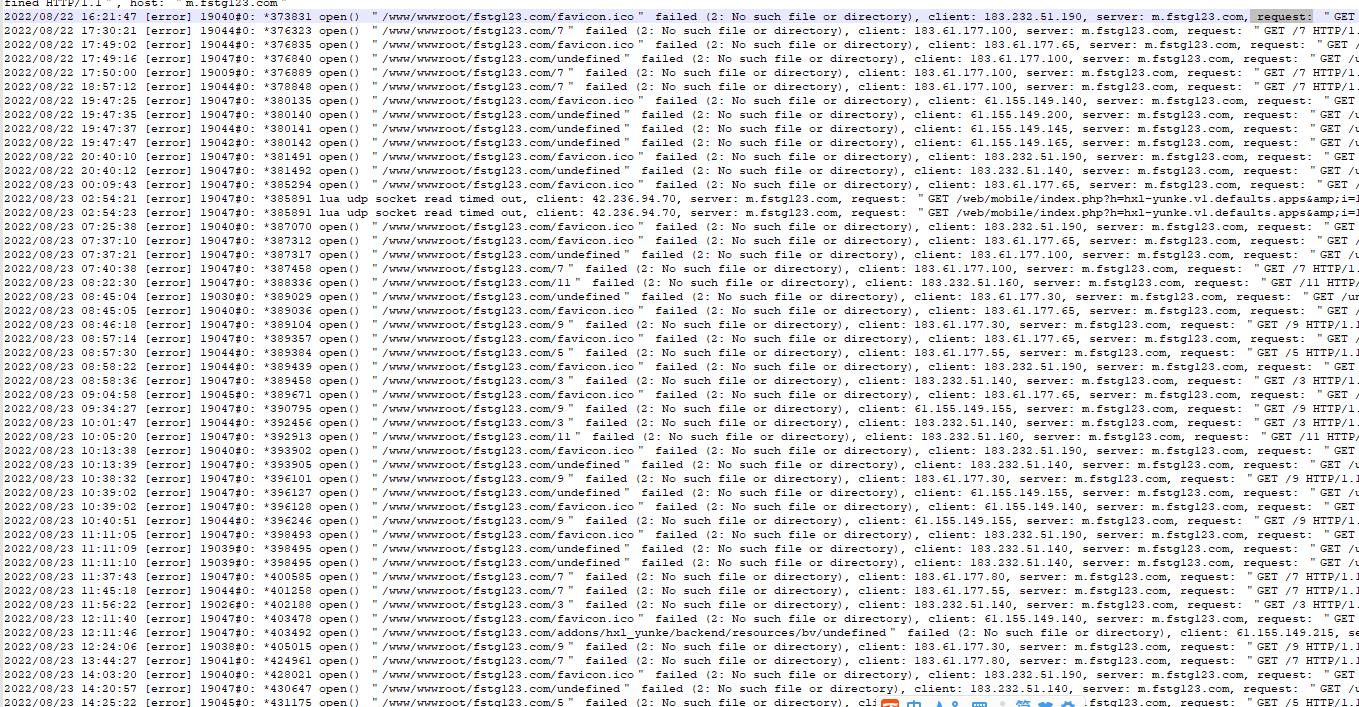Click "lua udp socket read timed out" at 02:54:21

422,199
